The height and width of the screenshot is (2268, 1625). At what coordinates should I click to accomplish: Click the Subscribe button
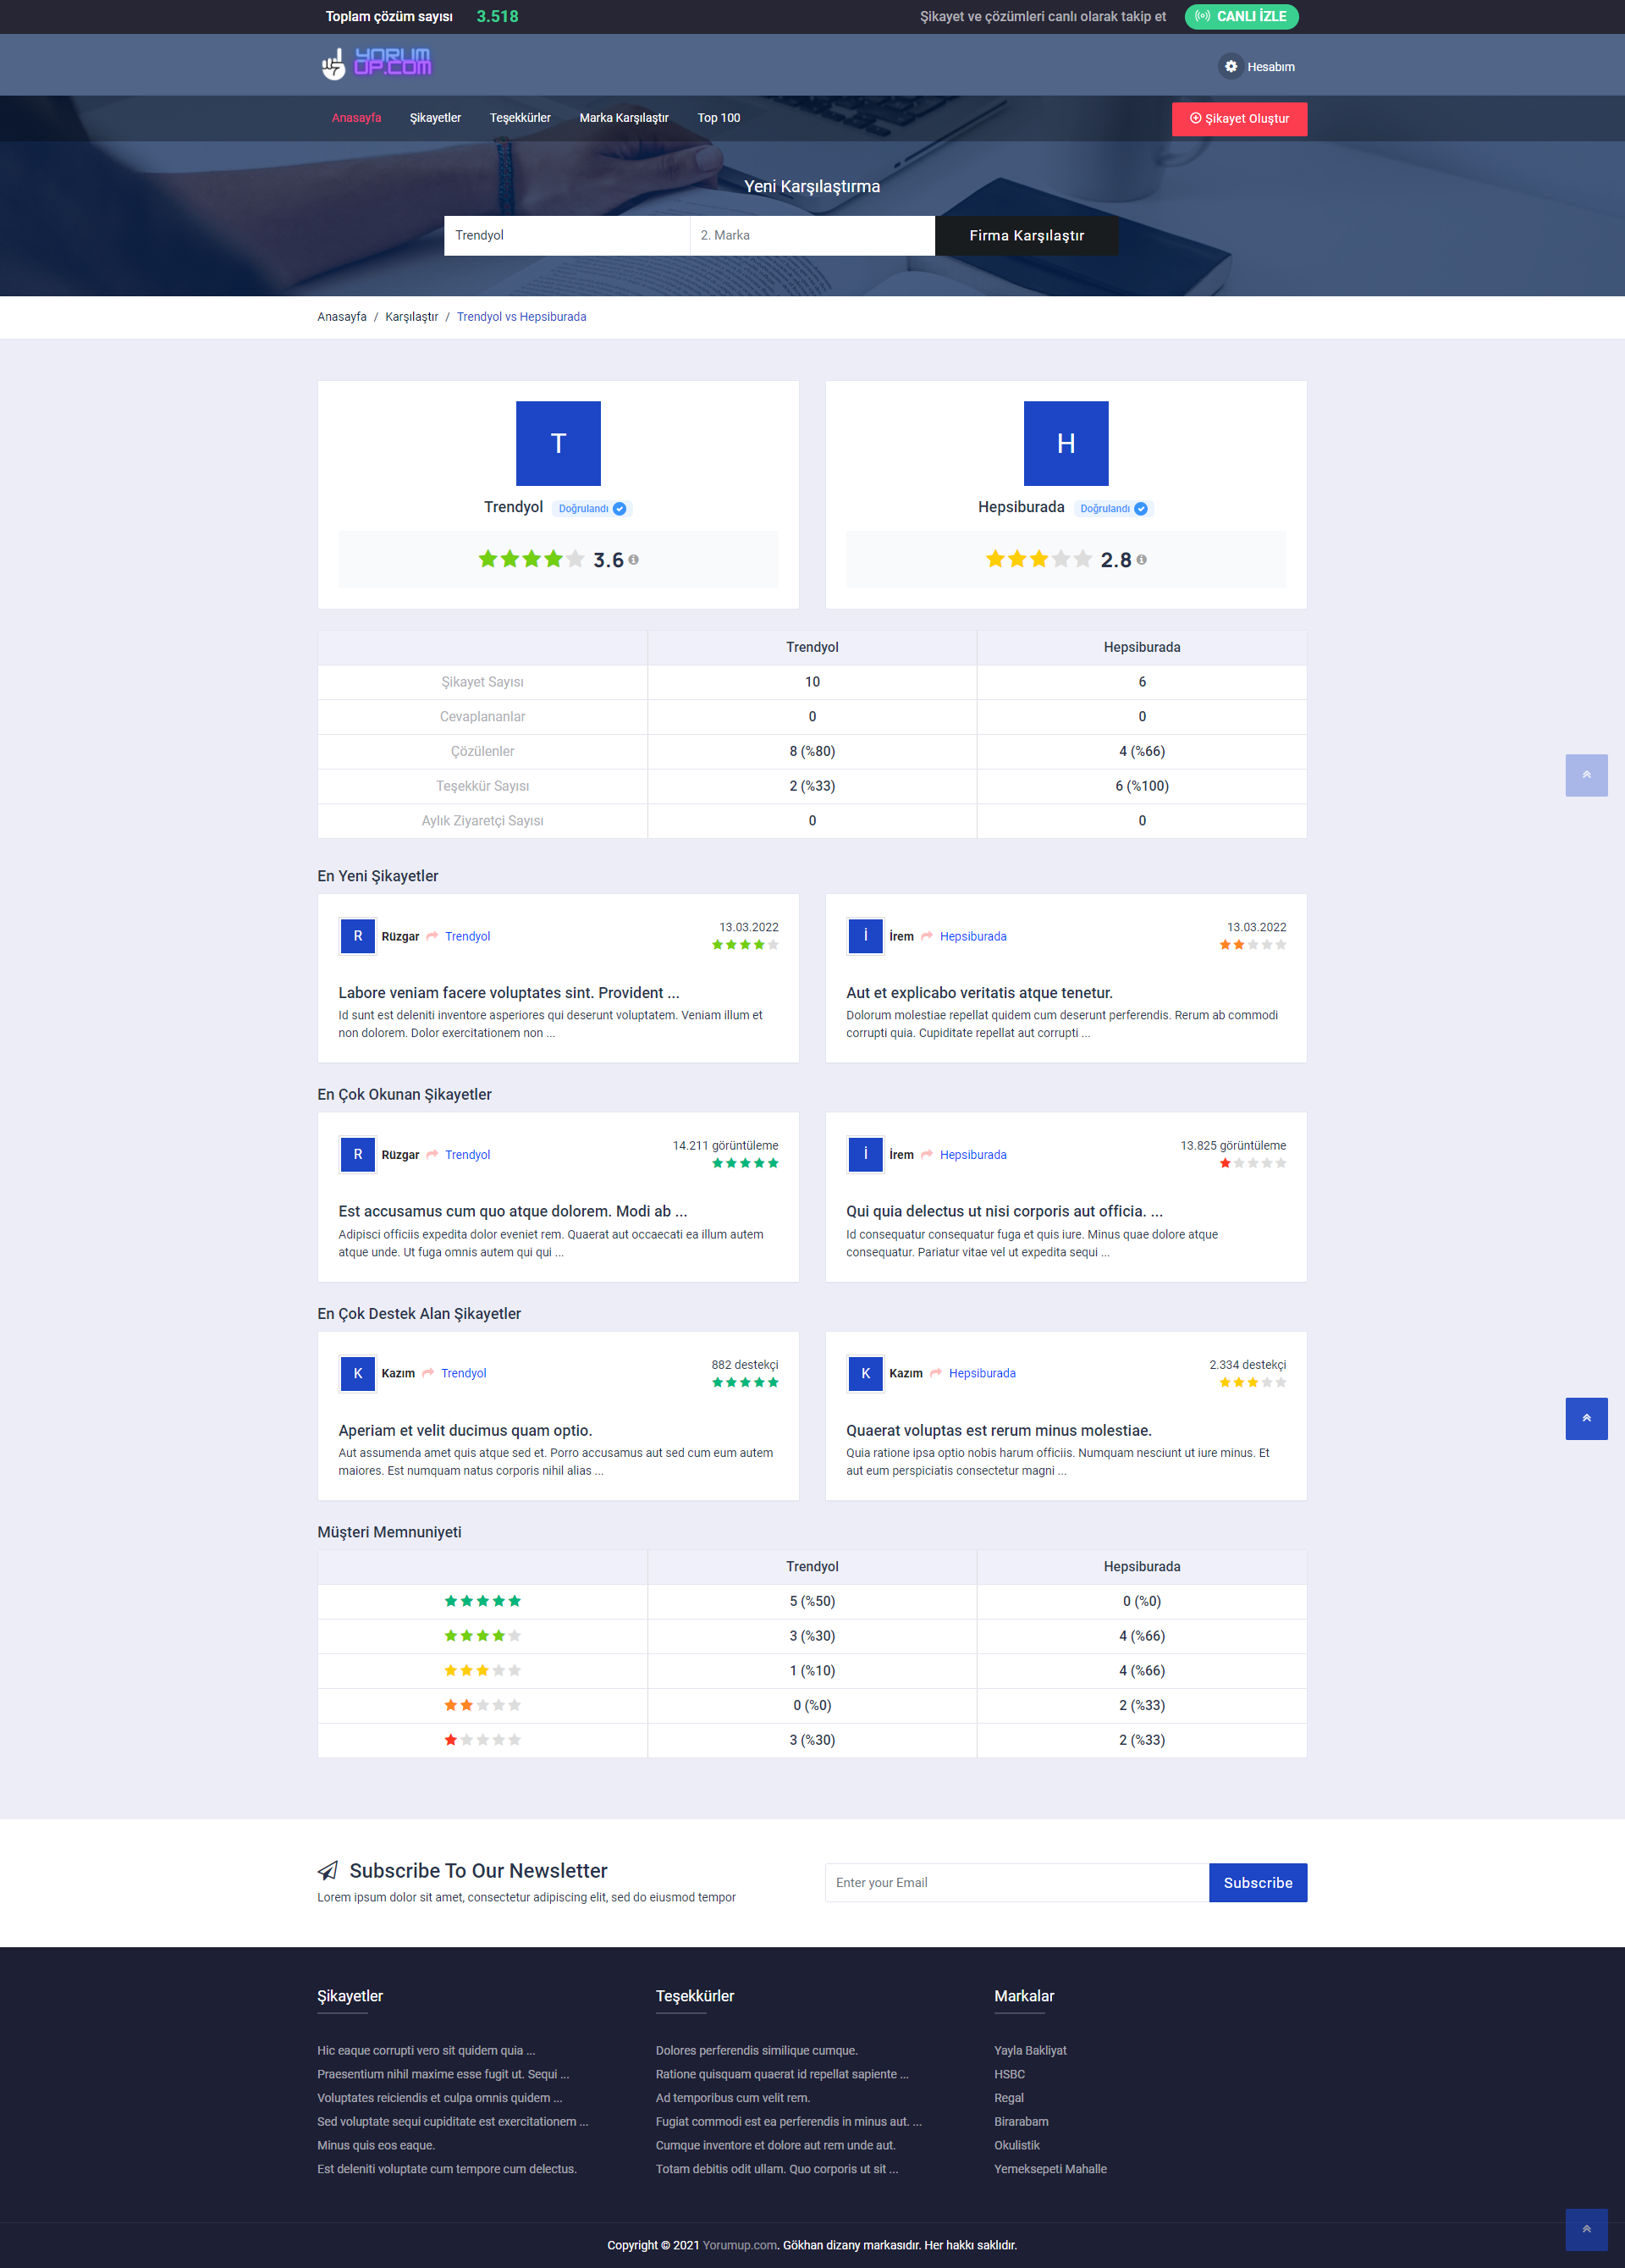click(1258, 1883)
